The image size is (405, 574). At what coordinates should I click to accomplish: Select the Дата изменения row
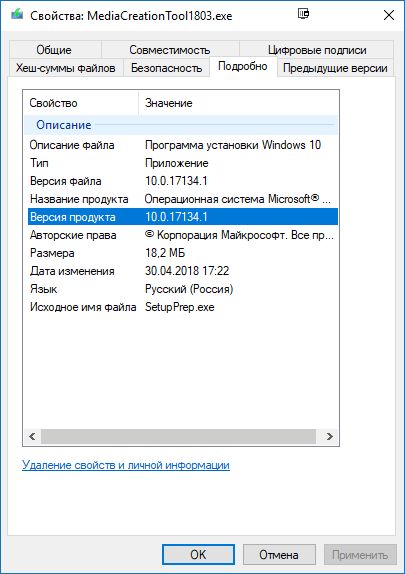tap(183, 271)
